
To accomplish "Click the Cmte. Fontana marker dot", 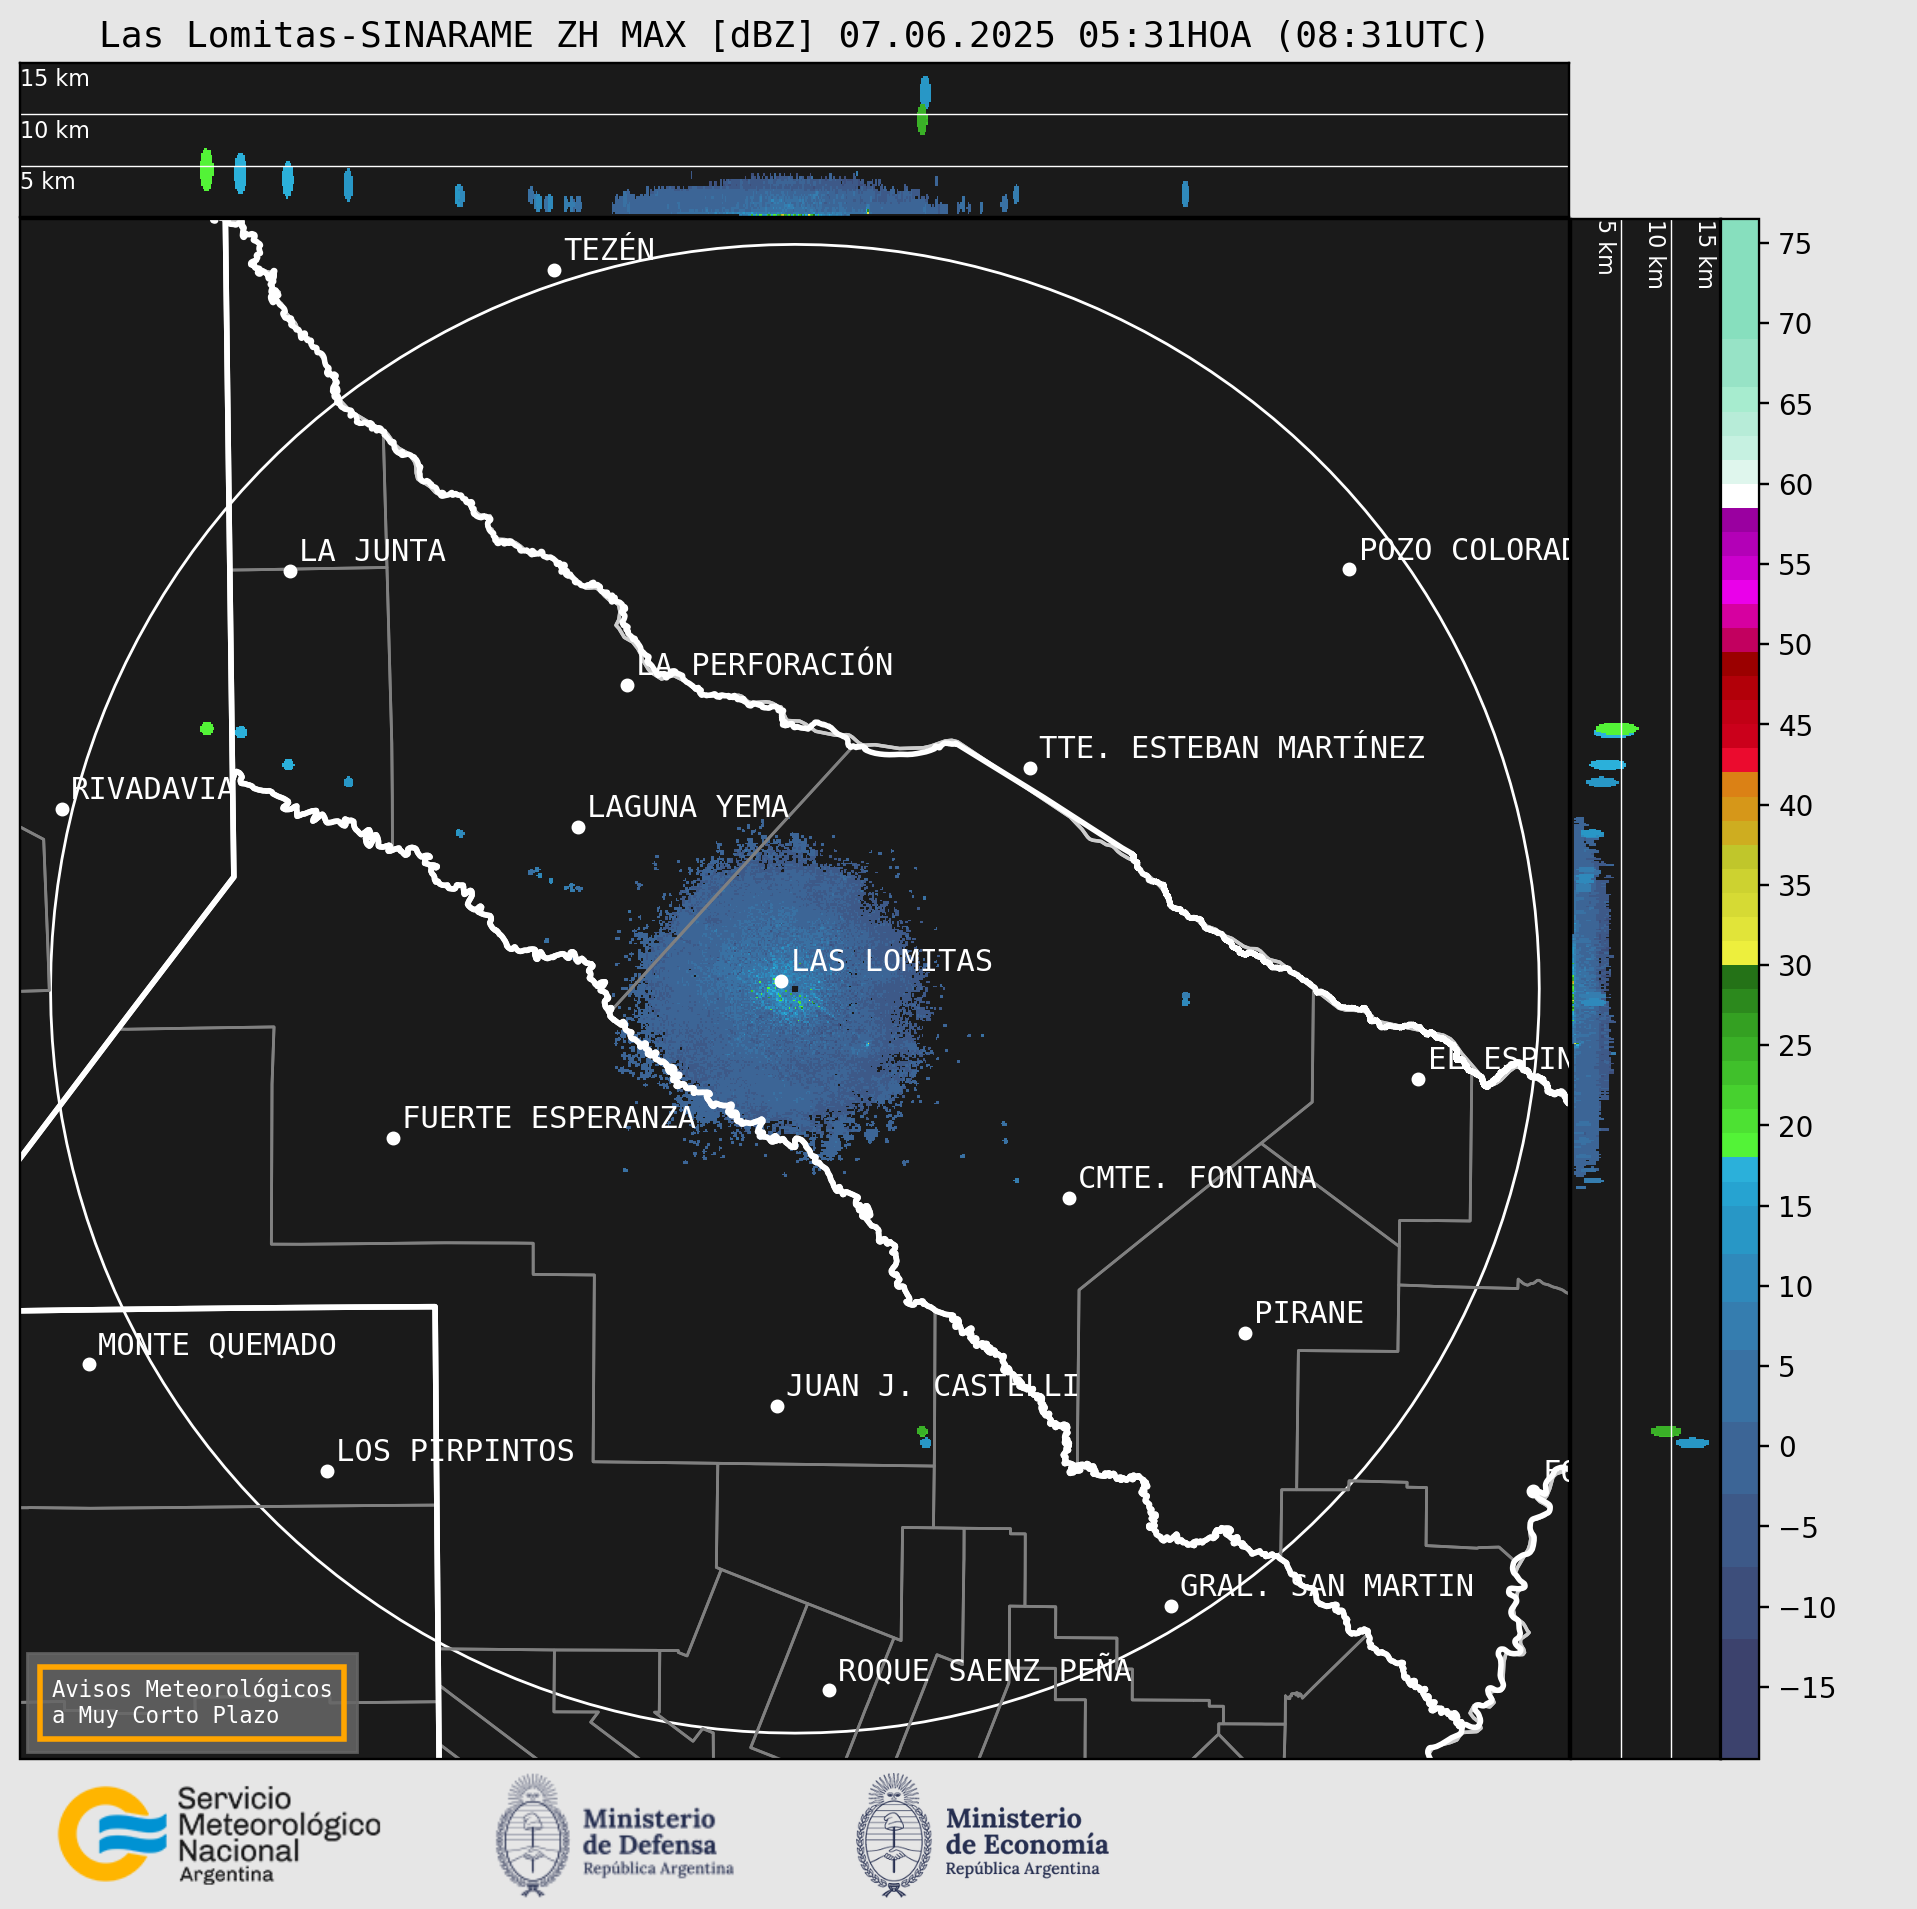I will click(x=1069, y=1198).
